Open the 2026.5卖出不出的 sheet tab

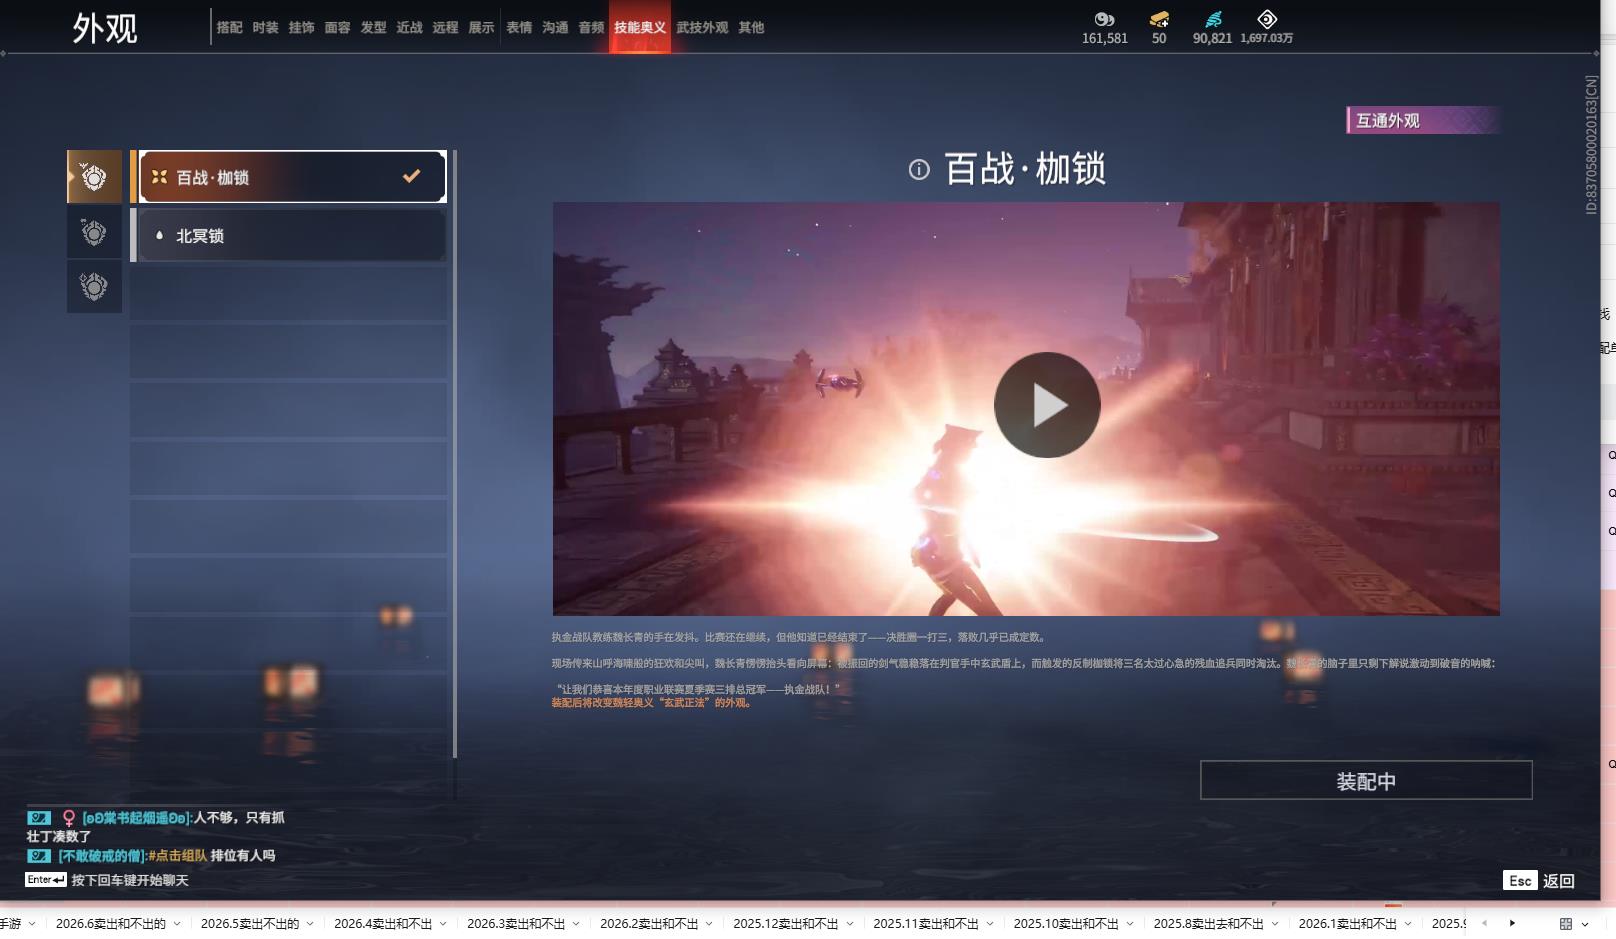(x=250, y=923)
